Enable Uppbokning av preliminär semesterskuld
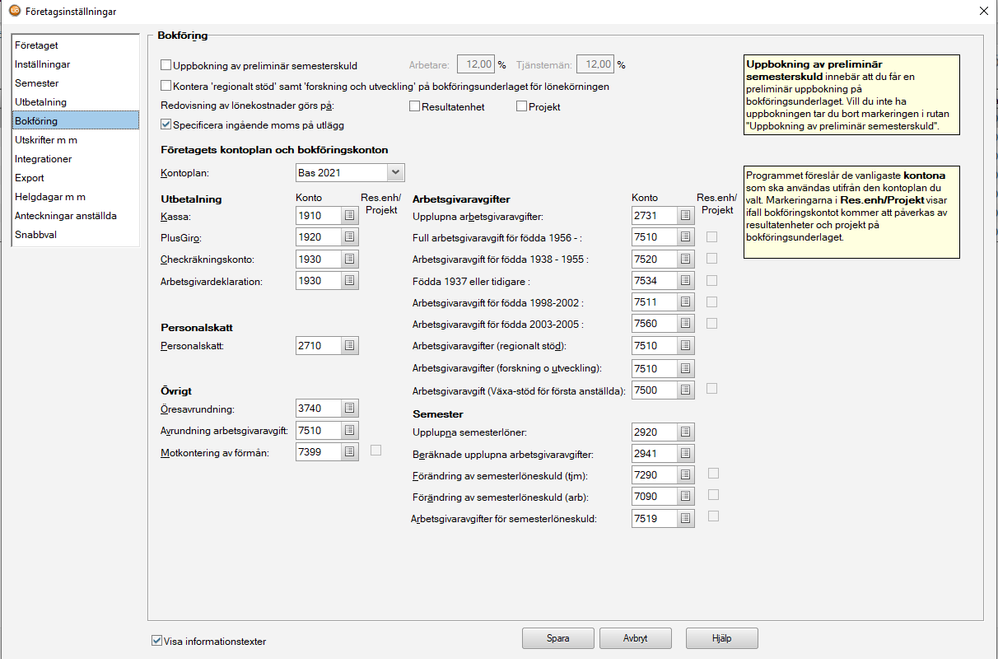Viewport: 998px width, 659px height. 166,65
